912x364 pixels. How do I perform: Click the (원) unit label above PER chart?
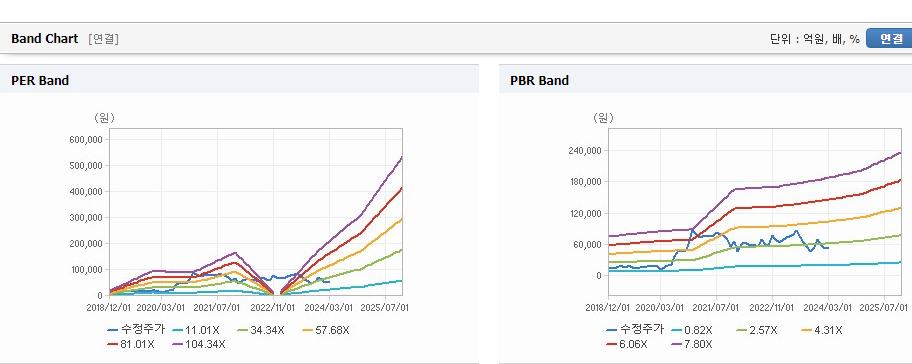pos(104,118)
